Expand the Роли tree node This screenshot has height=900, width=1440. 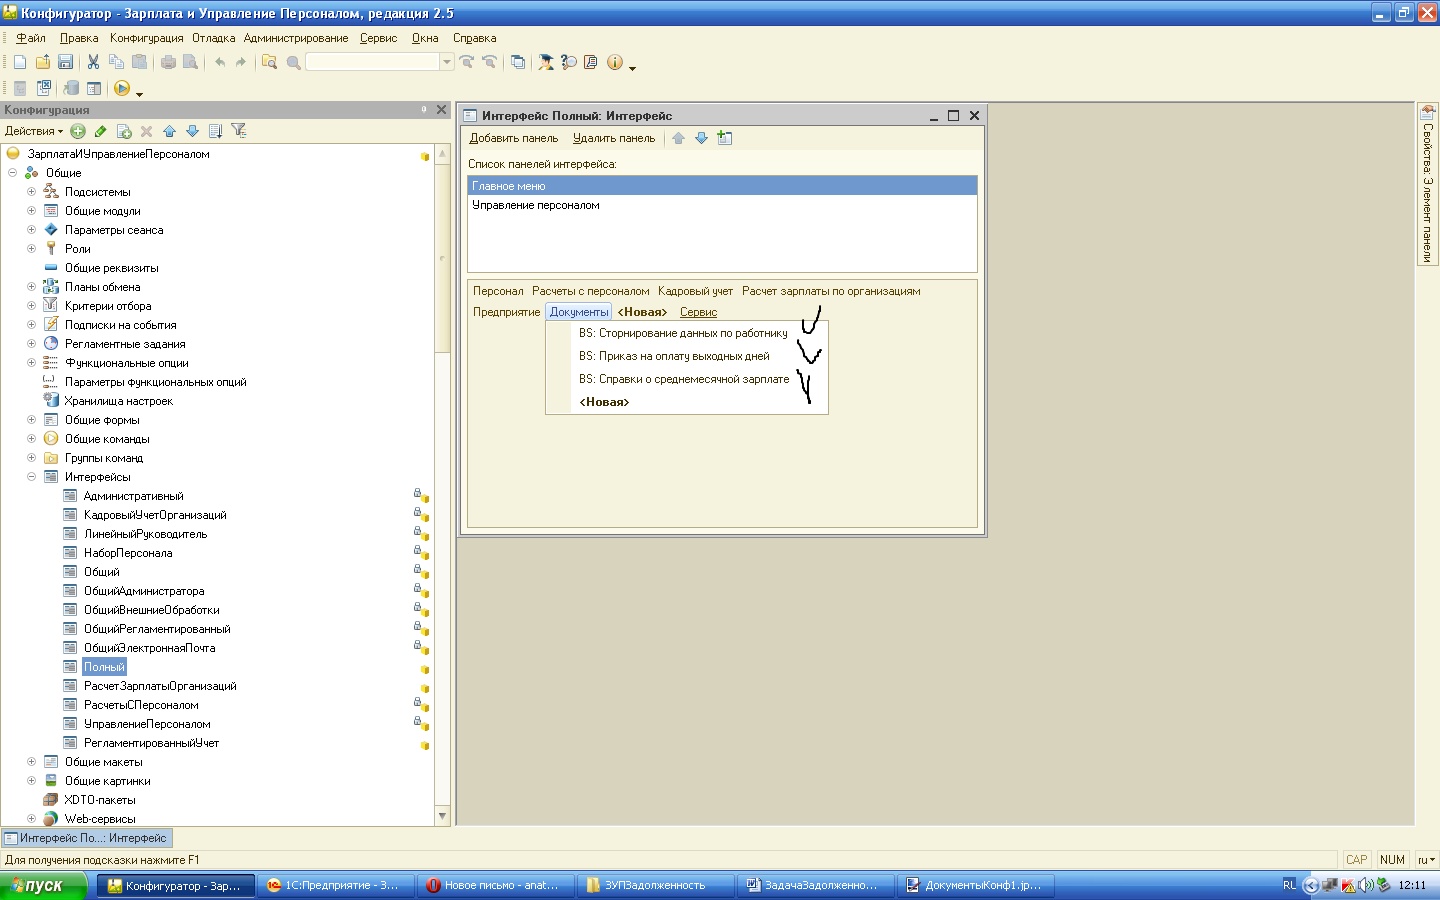tap(31, 249)
